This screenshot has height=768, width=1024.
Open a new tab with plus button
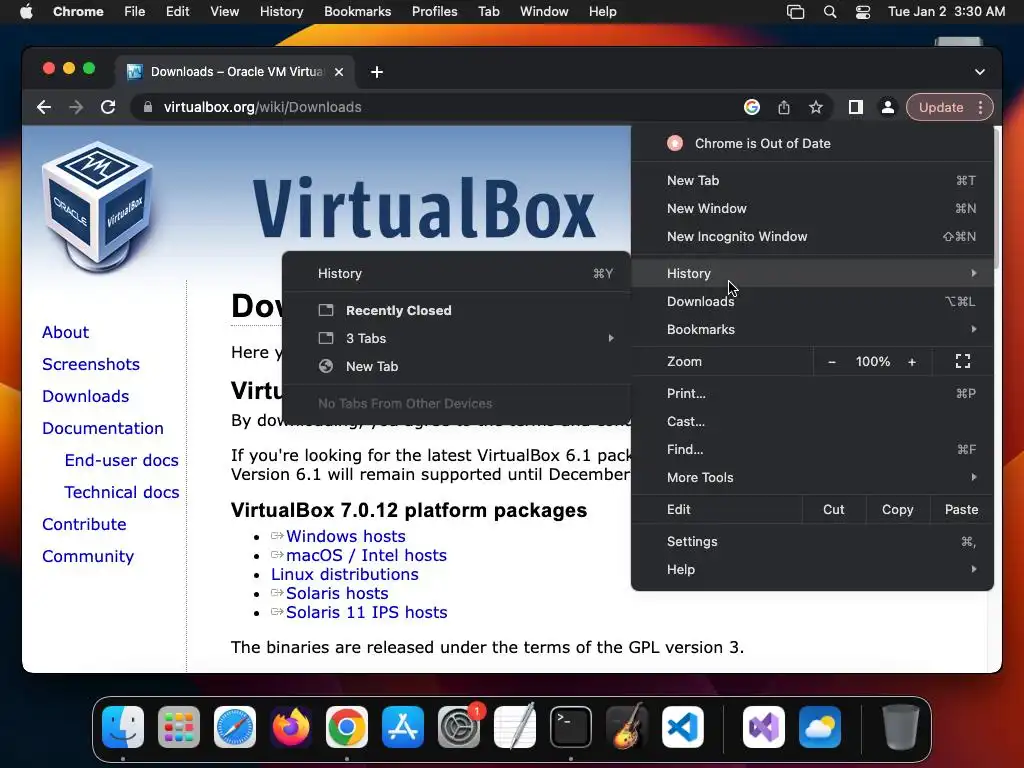click(377, 72)
